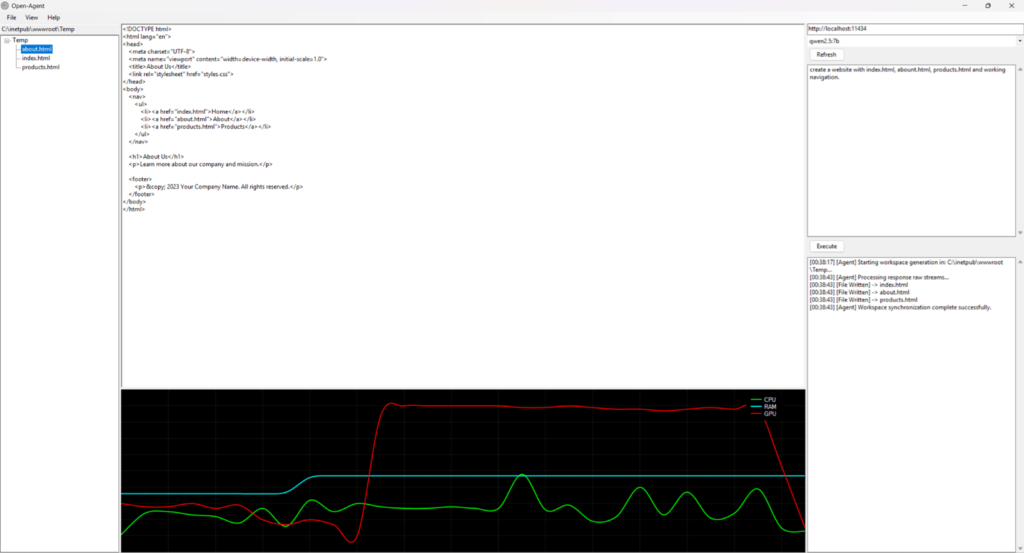The width and height of the screenshot is (1024, 553).
Task: Open the Help menu
Action: point(54,18)
